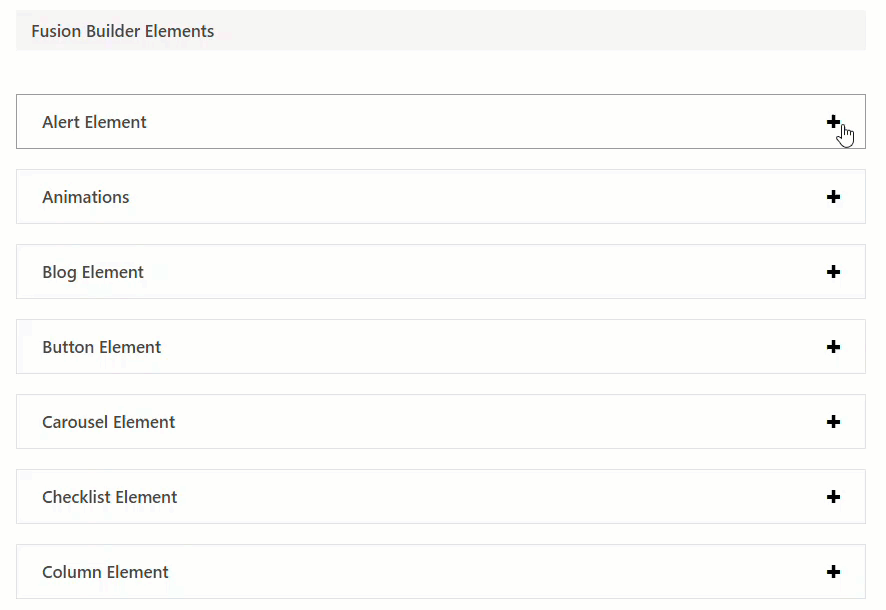Click the Fusion Builder Elements heading
This screenshot has height=610, width=886.
(x=123, y=31)
